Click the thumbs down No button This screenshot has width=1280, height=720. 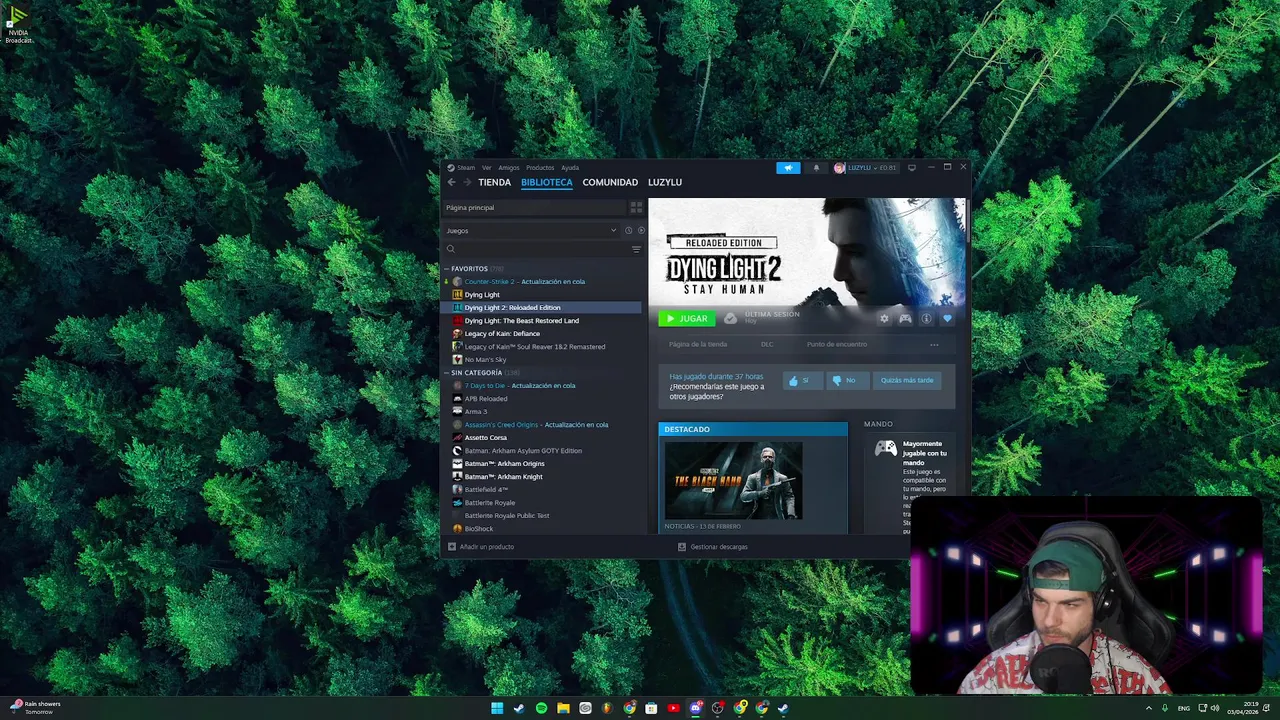point(846,380)
